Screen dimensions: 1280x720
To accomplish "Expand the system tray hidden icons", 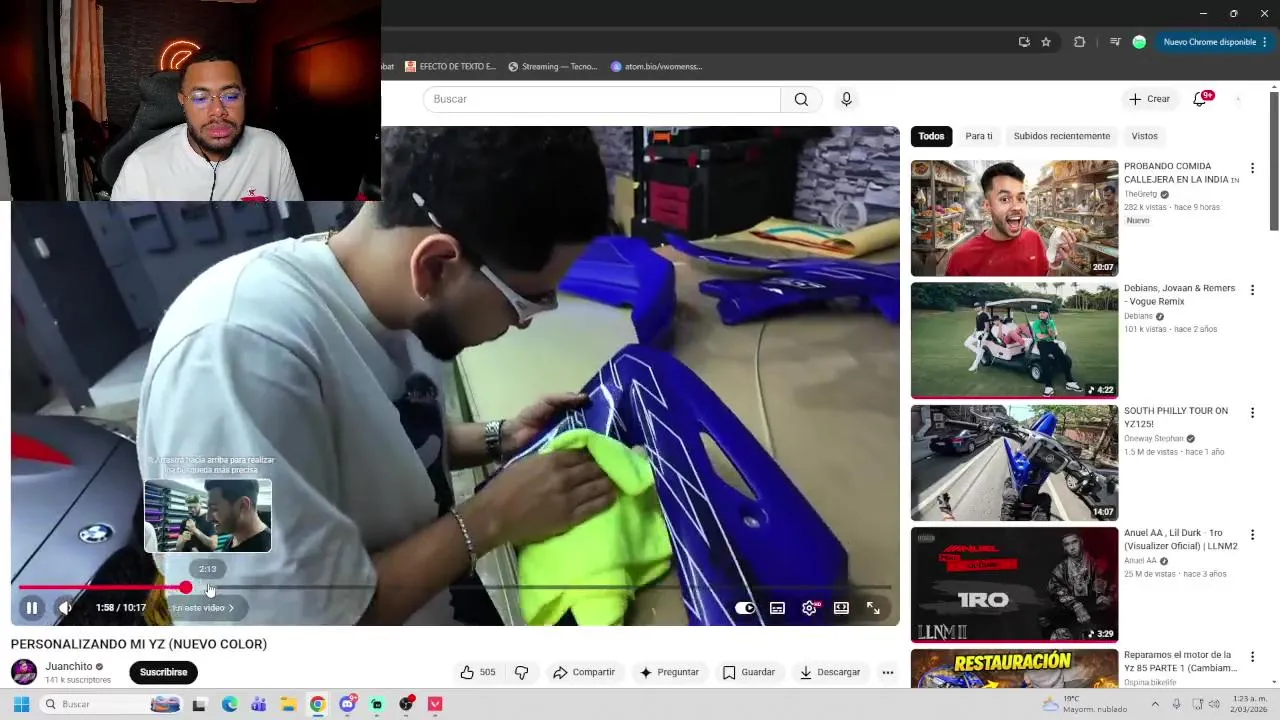I will [x=1155, y=704].
